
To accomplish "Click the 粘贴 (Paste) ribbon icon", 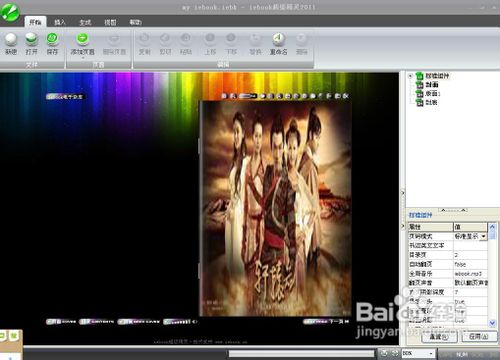I will (186, 43).
